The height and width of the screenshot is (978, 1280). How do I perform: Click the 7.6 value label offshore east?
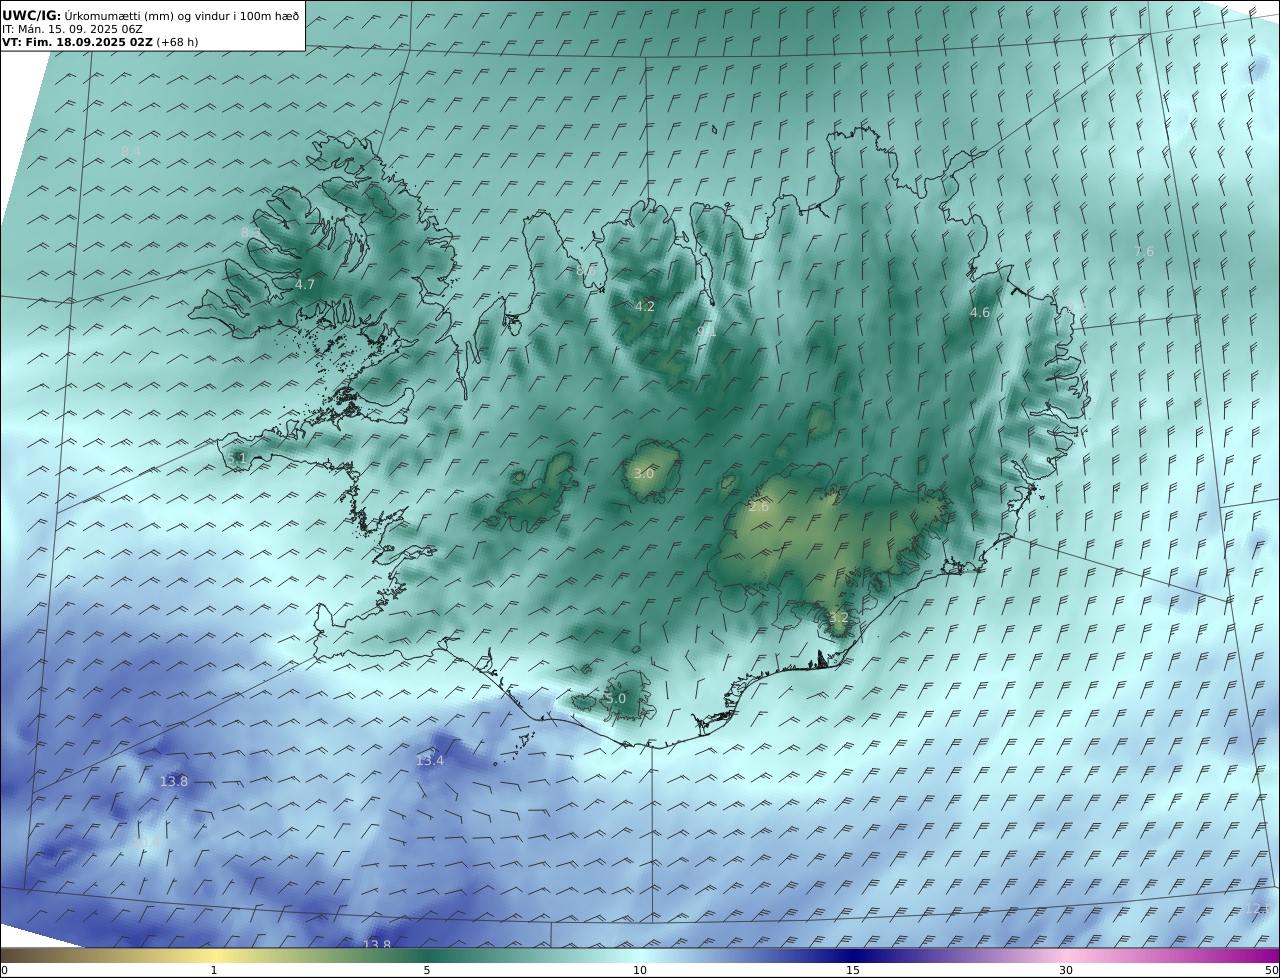click(x=1144, y=251)
